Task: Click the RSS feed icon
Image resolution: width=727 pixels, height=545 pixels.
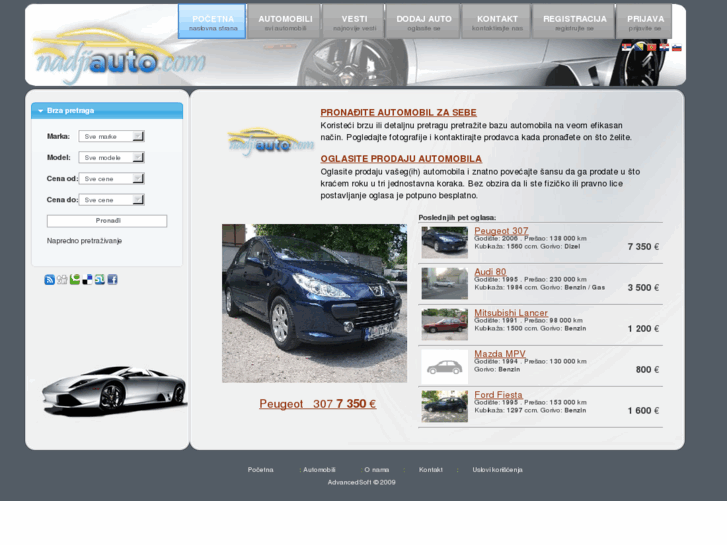Action: [x=50, y=280]
